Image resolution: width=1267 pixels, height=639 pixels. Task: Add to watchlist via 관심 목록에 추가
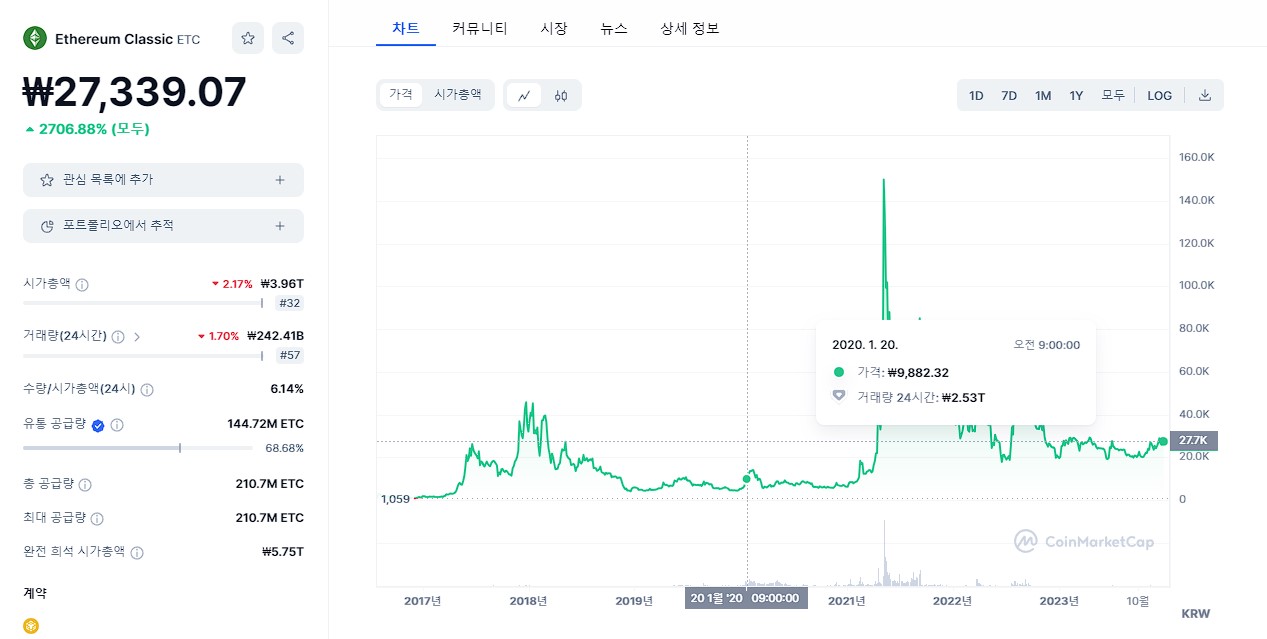tap(163, 180)
